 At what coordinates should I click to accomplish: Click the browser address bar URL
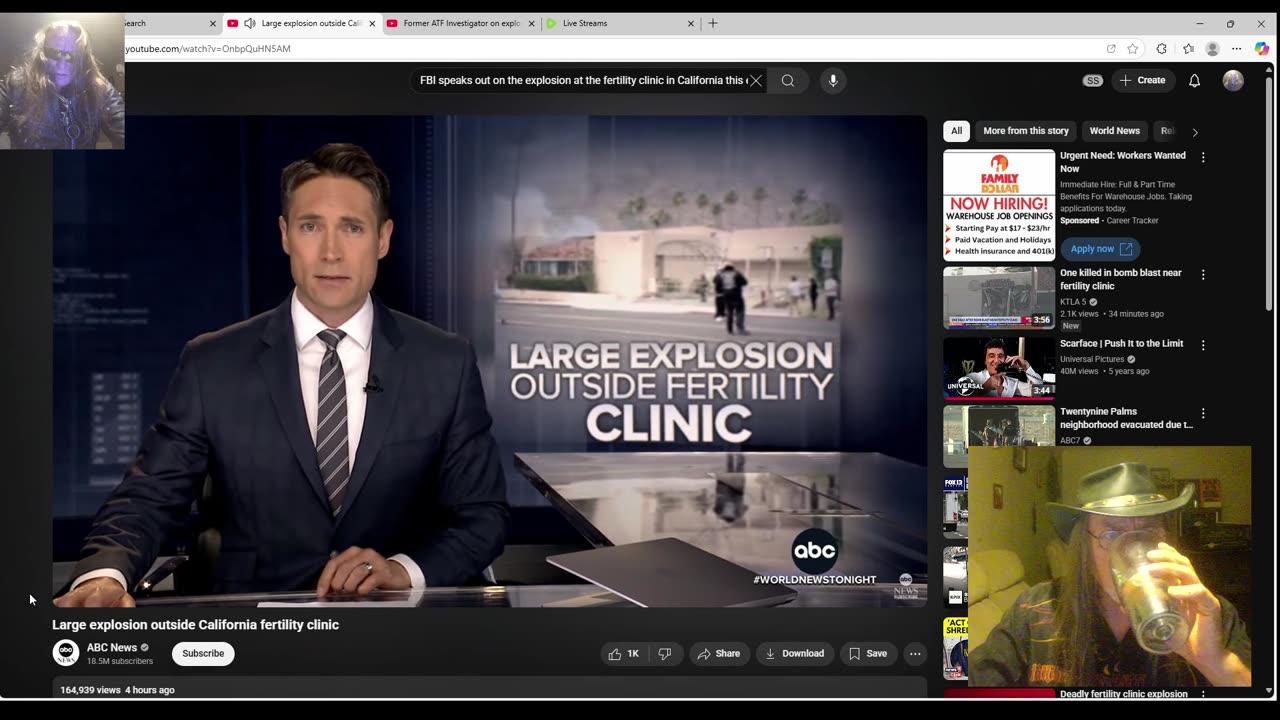click(208, 49)
